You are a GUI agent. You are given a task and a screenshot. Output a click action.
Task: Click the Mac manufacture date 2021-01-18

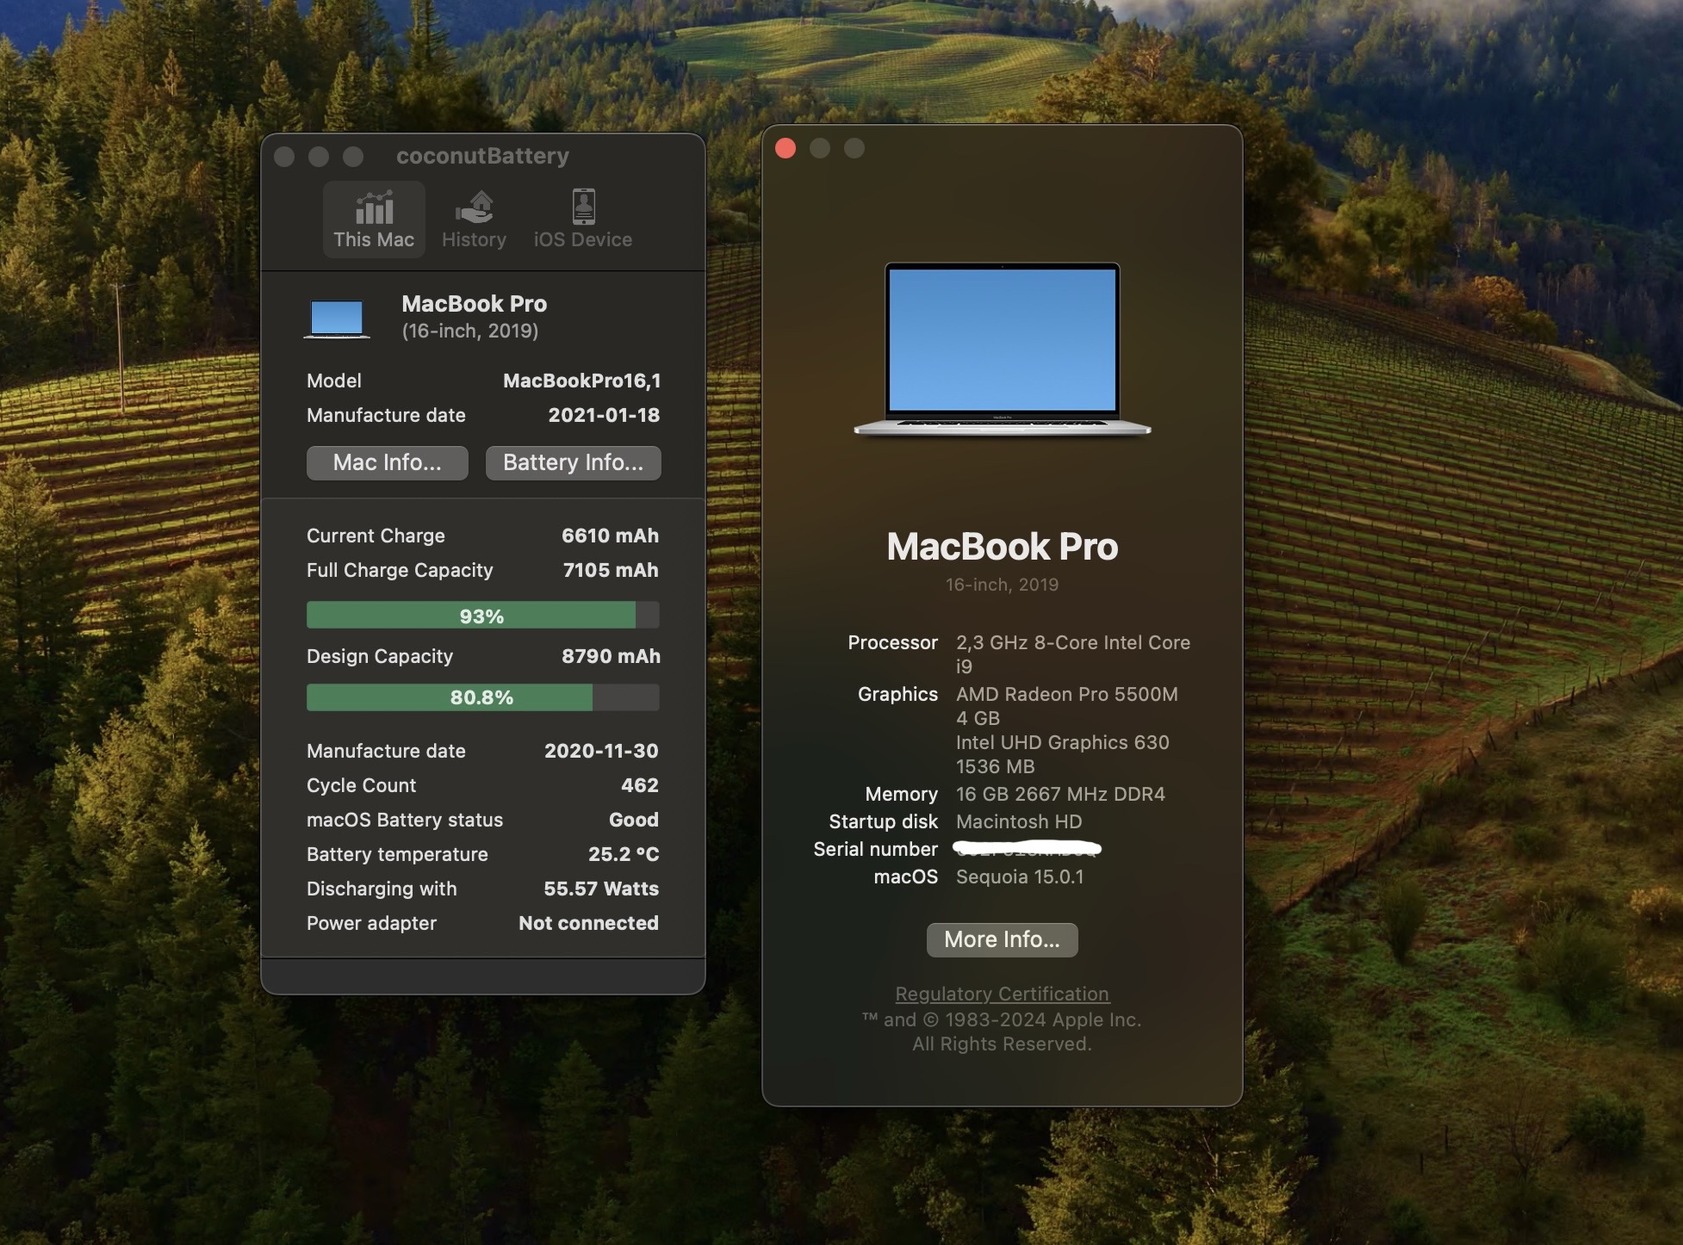coord(603,415)
